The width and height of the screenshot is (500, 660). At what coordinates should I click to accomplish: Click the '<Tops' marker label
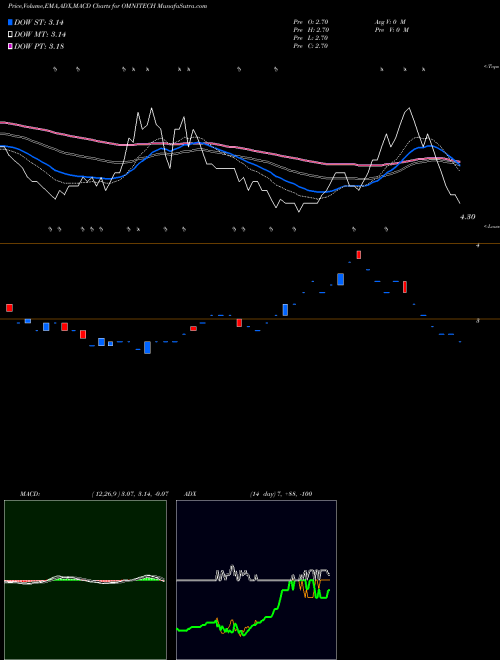tap(491, 67)
